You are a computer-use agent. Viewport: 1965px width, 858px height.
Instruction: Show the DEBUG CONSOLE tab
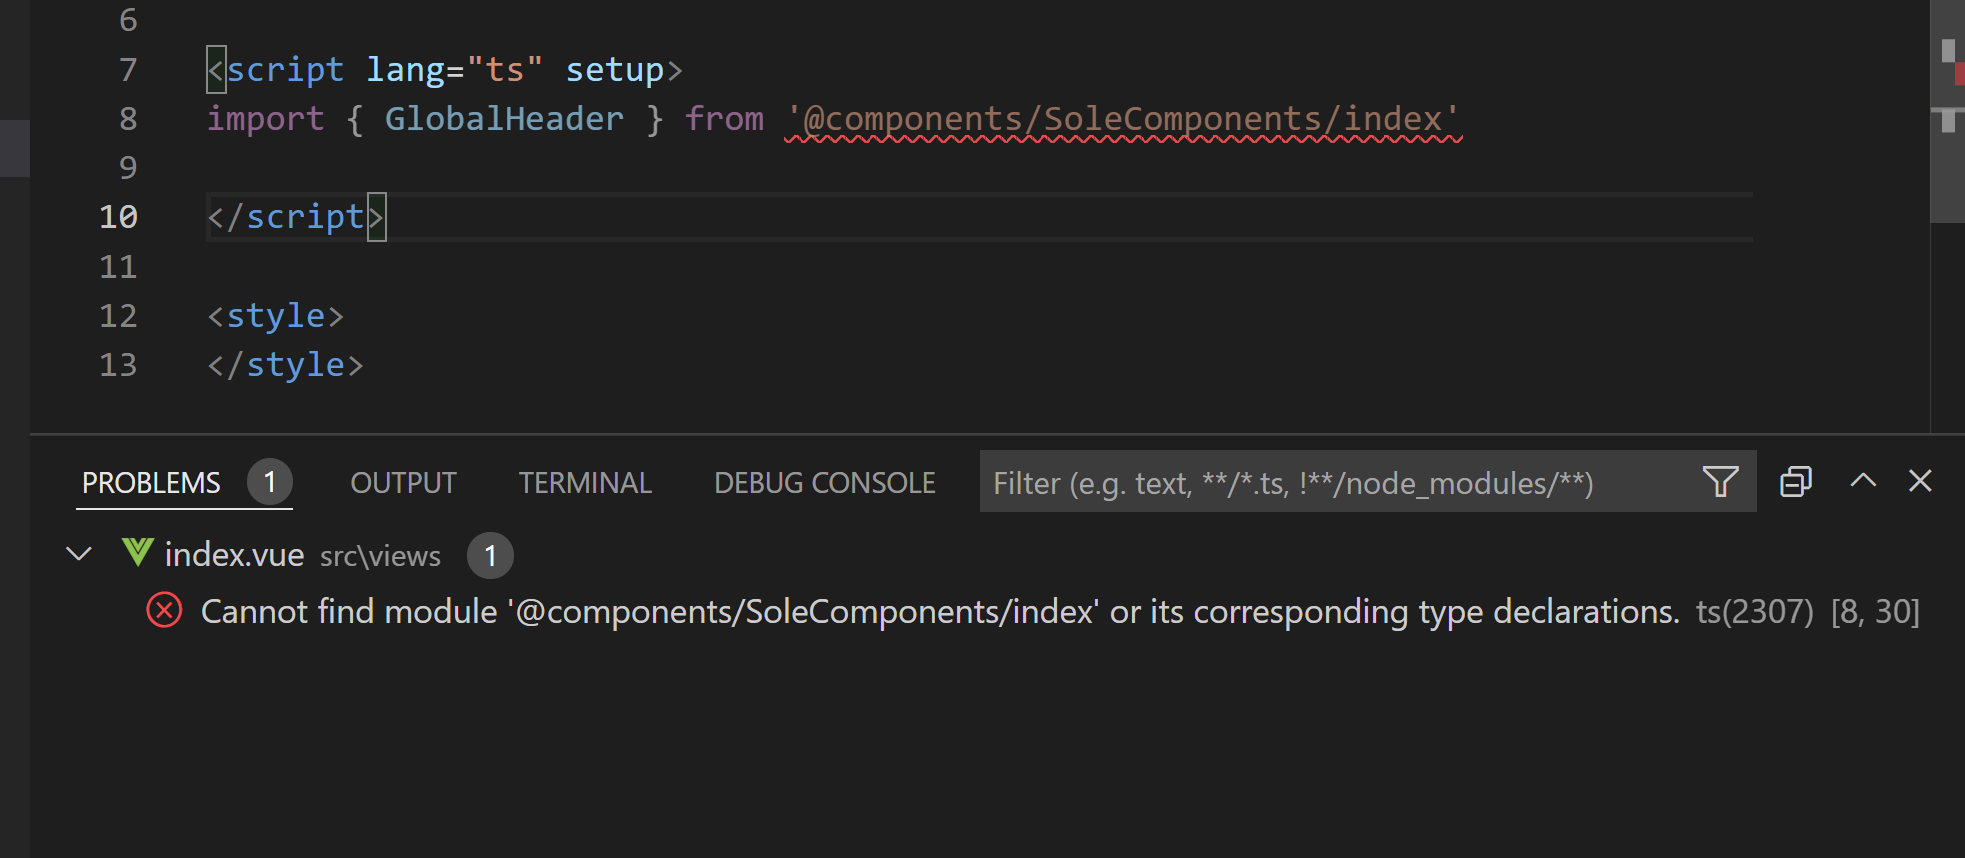click(x=825, y=483)
